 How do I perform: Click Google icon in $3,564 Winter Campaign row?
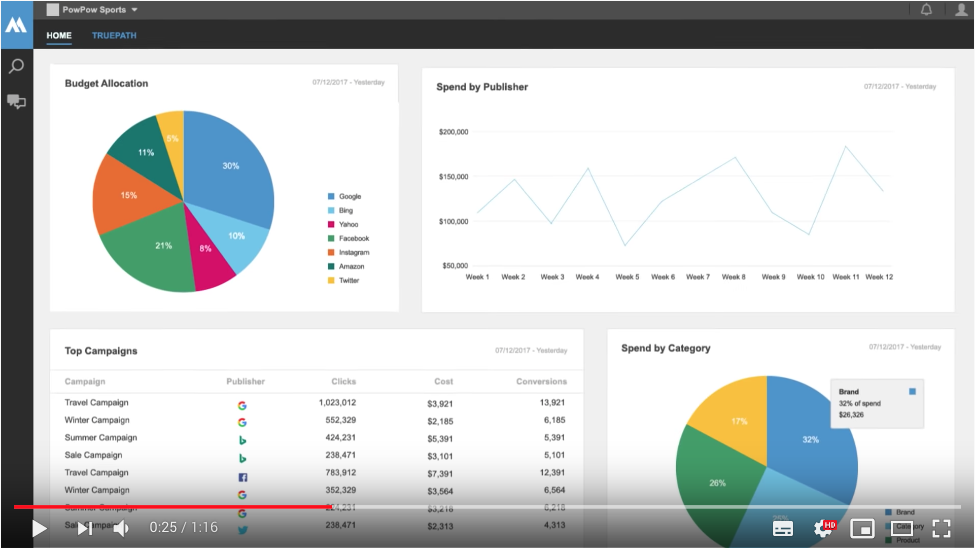pyautogui.click(x=242, y=495)
